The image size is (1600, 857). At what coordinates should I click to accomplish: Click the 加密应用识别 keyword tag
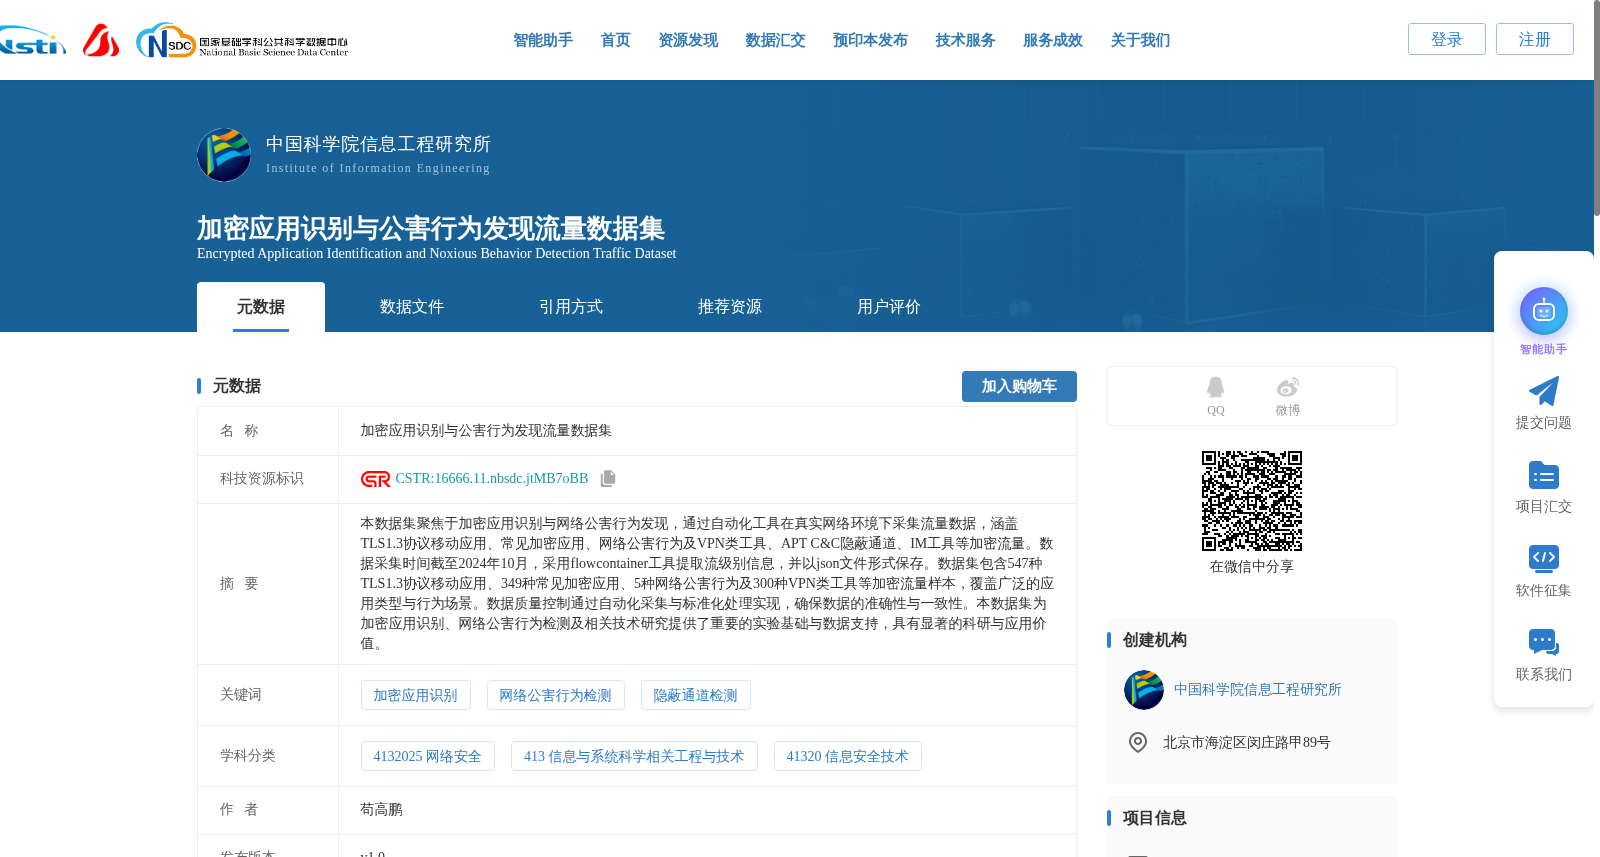pyautogui.click(x=415, y=695)
